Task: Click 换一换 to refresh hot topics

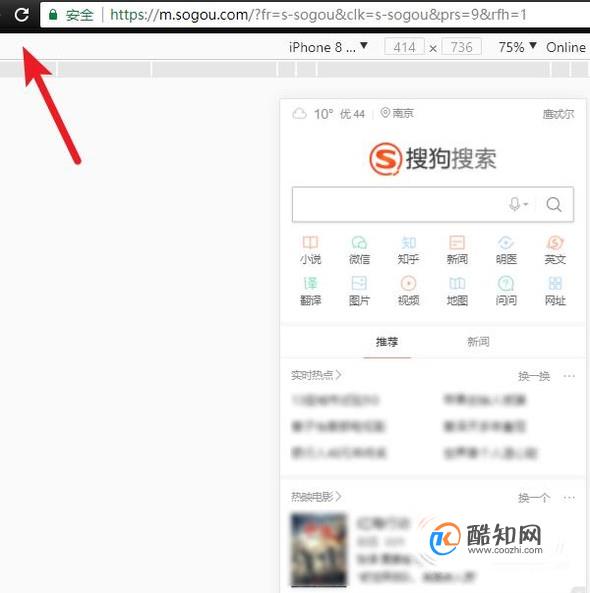Action: pyautogui.click(x=534, y=376)
